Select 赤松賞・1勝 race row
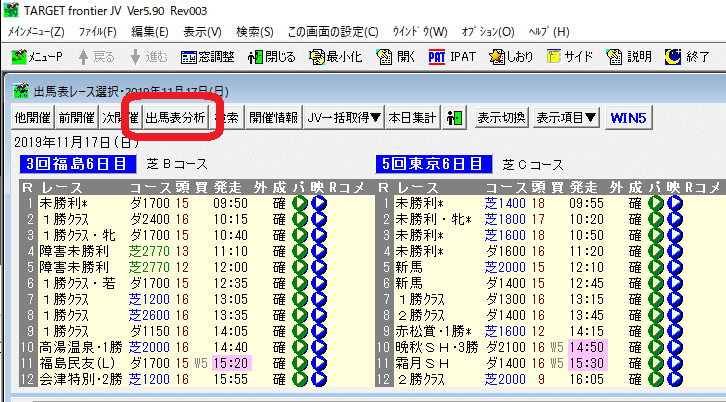 click(x=551, y=331)
